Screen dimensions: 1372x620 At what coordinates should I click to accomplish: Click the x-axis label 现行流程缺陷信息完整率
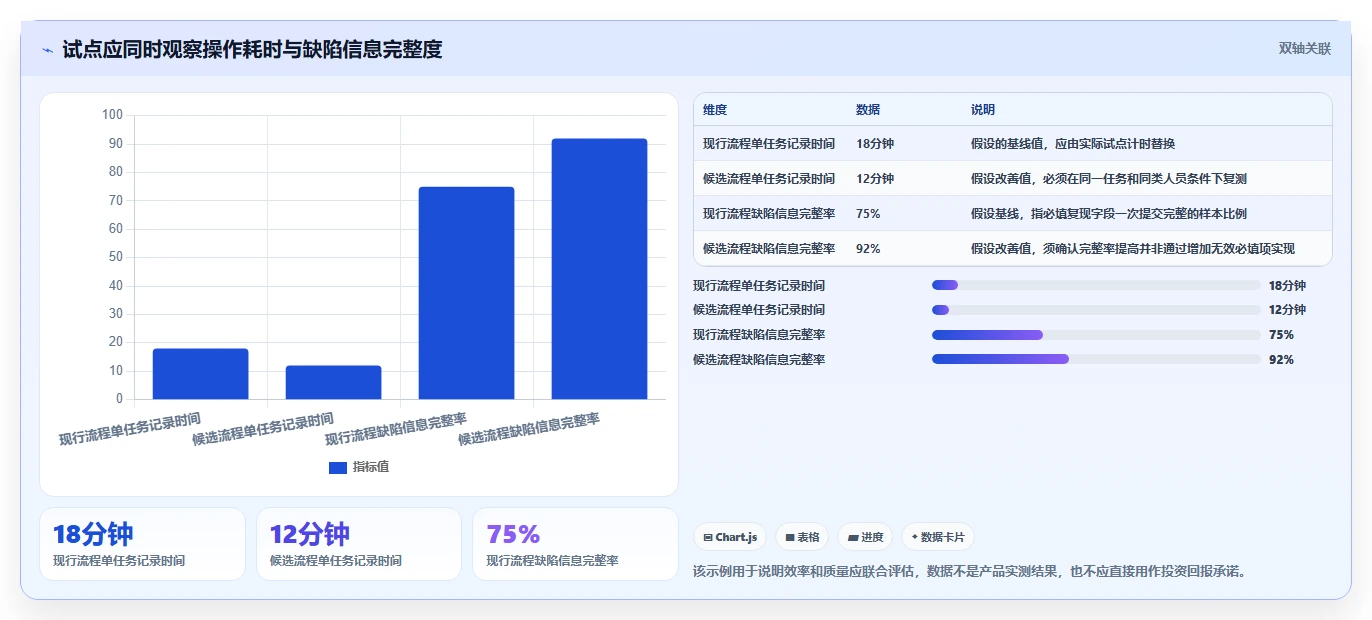click(x=396, y=429)
